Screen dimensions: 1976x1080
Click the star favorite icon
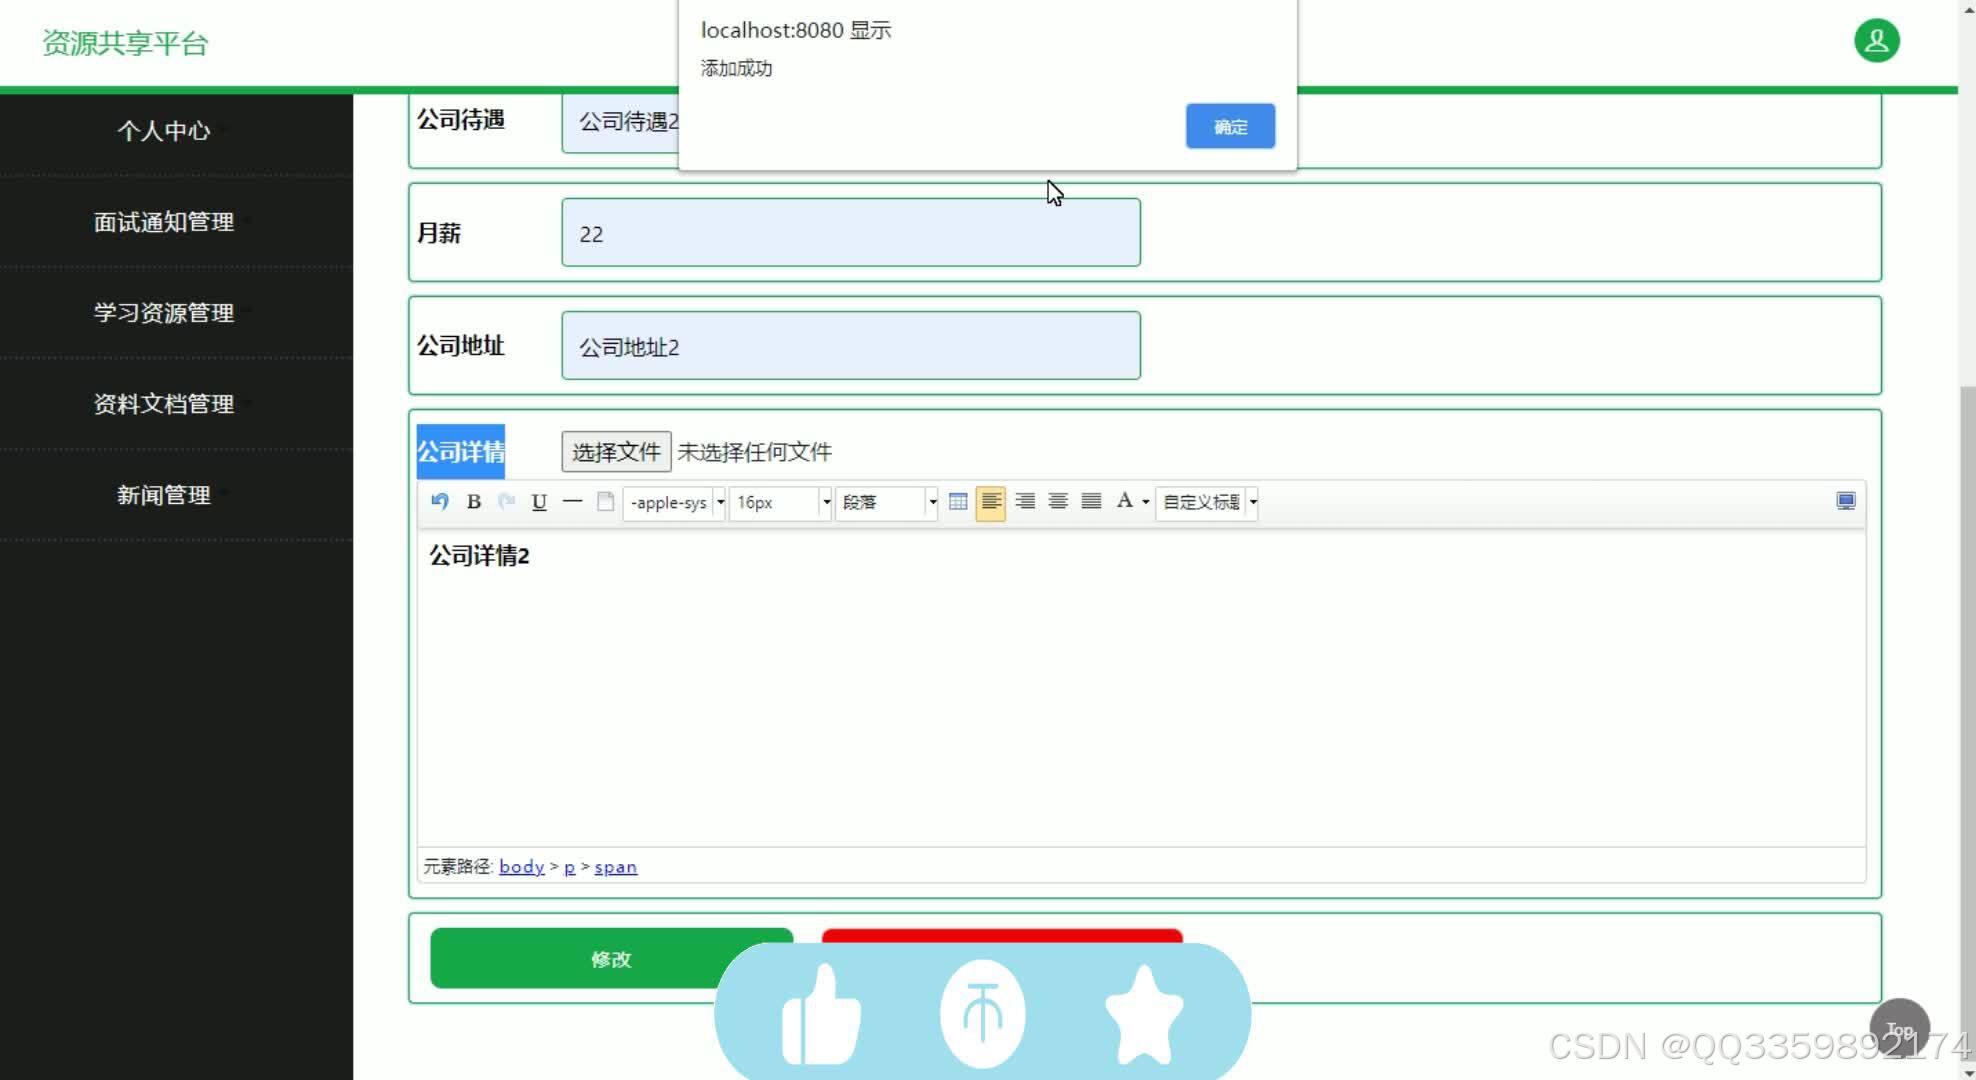[1144, 1014]
